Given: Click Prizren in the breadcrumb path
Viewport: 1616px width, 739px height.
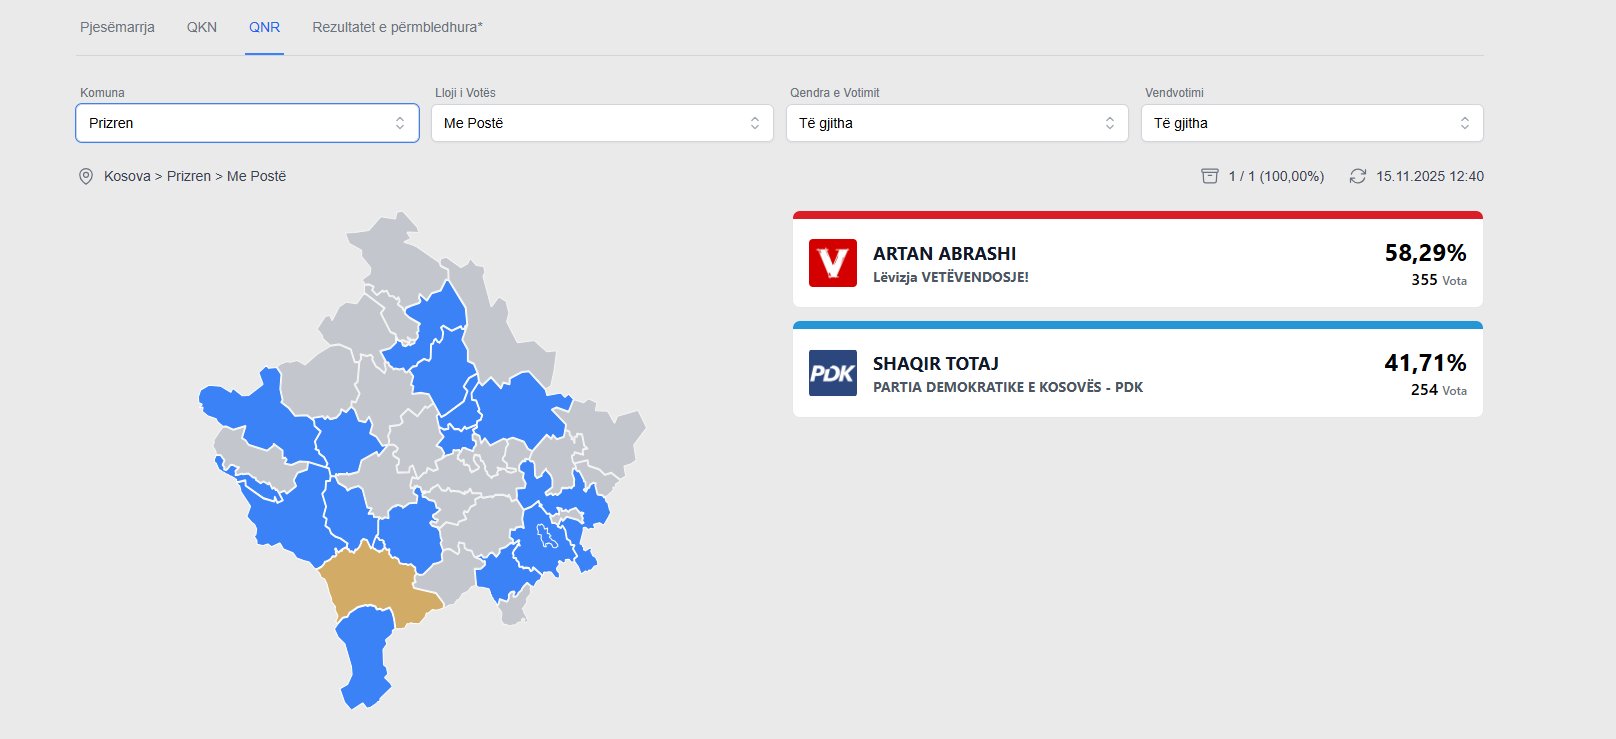Looking at the screenshot, I should (x=189, y=176).
